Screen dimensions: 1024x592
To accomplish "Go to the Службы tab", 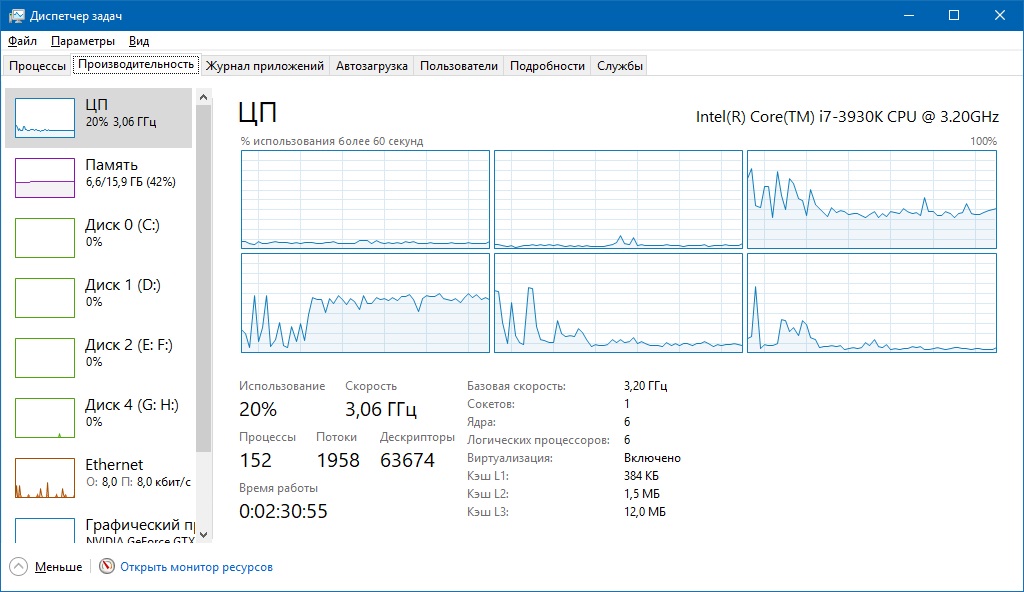I will [x=619, y=66].
